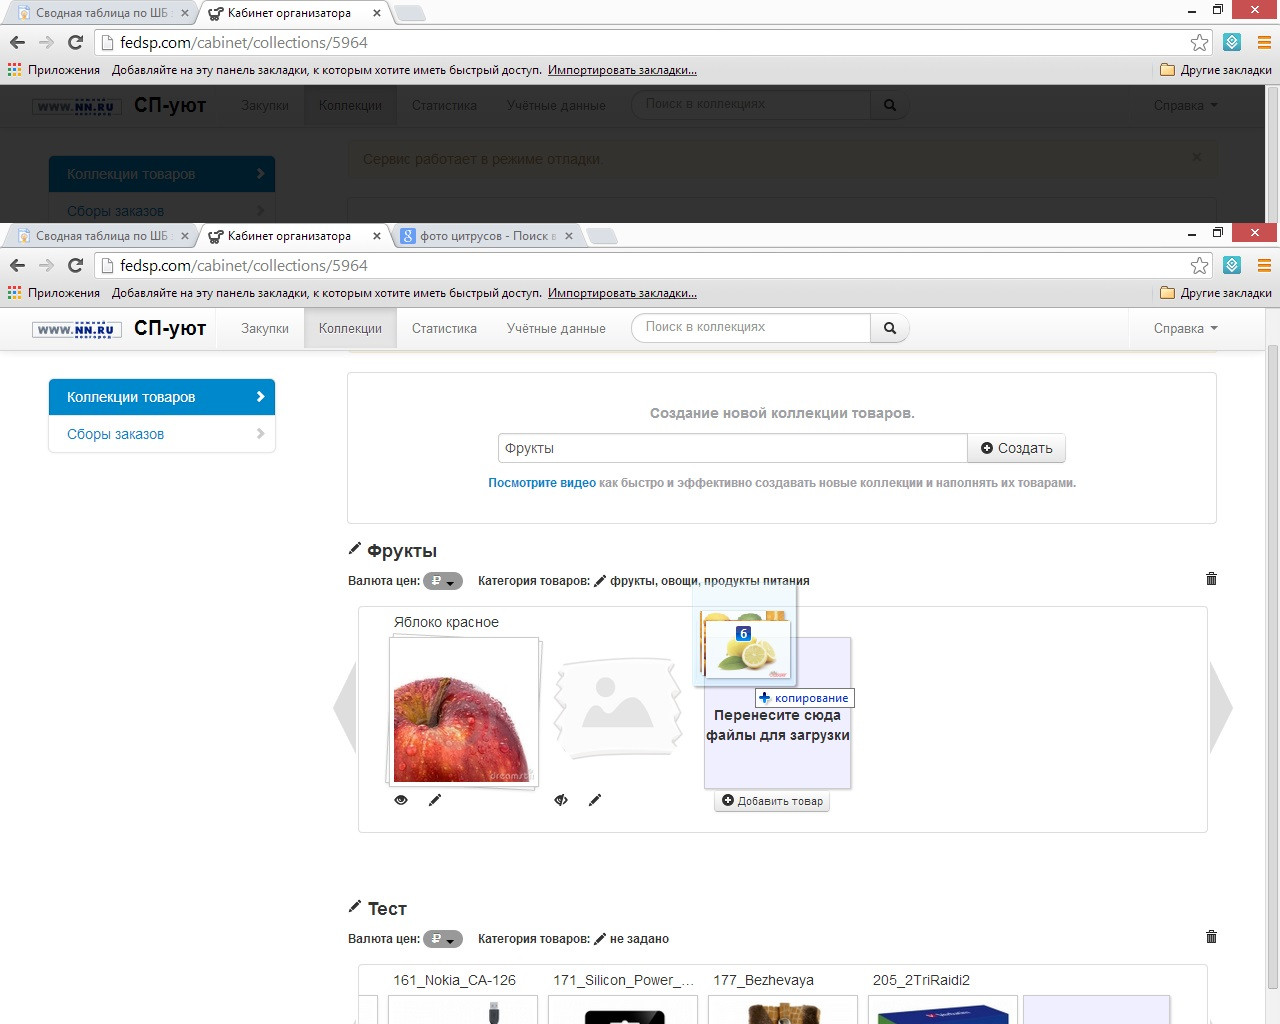Bookmark page with star in front window
This screenshot has height=1024, width=1280.
coord(1199,265)
